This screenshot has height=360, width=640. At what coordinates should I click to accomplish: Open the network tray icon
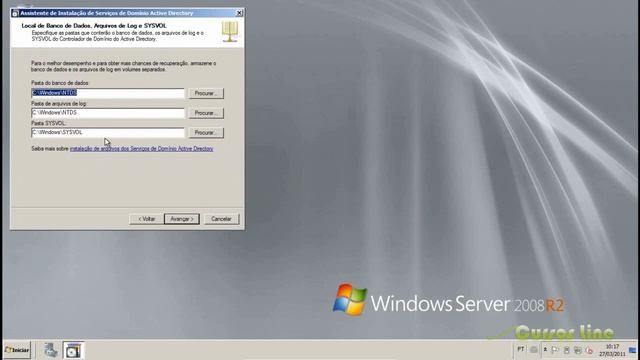coord(578,350)
